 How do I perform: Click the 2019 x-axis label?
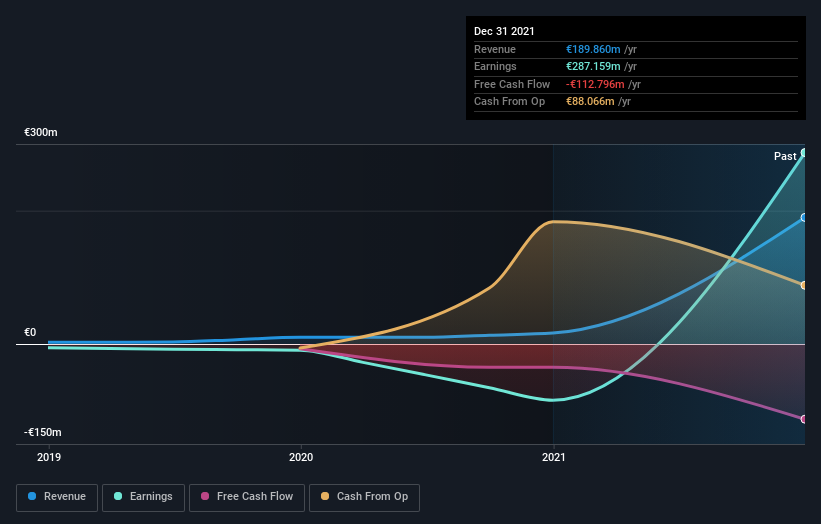click(49, 457)
